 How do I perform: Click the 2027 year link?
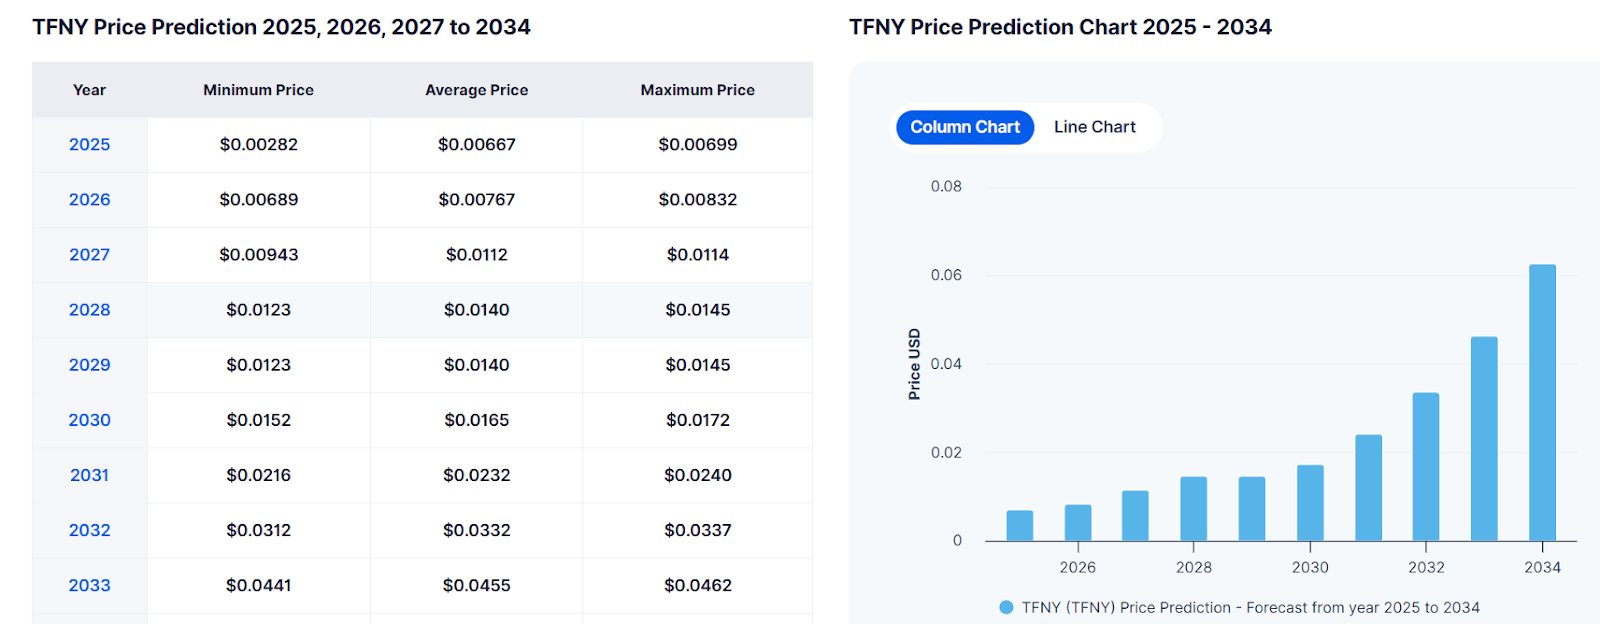click(x=89, y=255)
